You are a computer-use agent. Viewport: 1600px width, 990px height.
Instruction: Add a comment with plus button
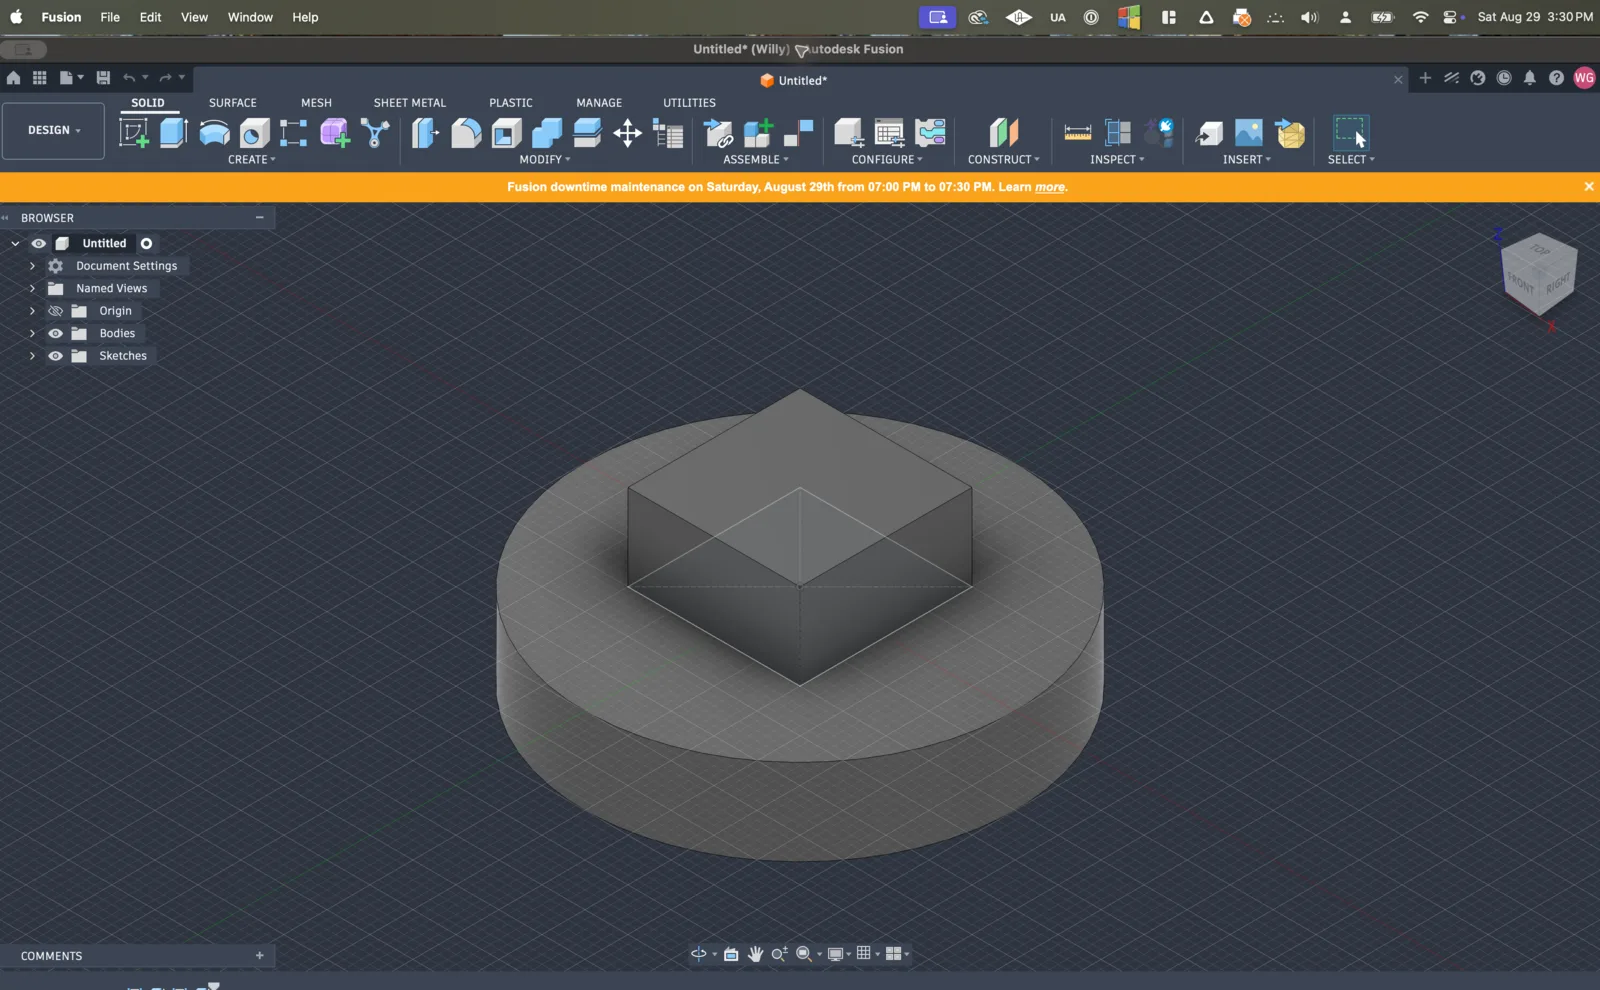(x=260, y=956)
